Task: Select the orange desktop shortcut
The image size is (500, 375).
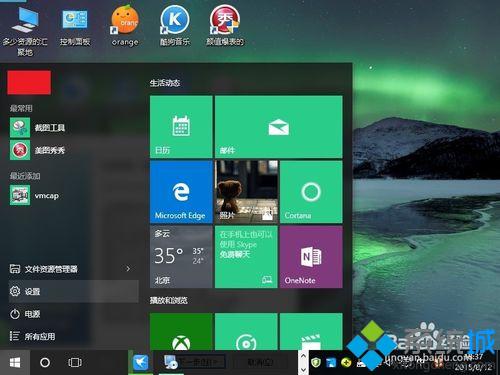Action: pyautogui.click(x=125, y=27)
